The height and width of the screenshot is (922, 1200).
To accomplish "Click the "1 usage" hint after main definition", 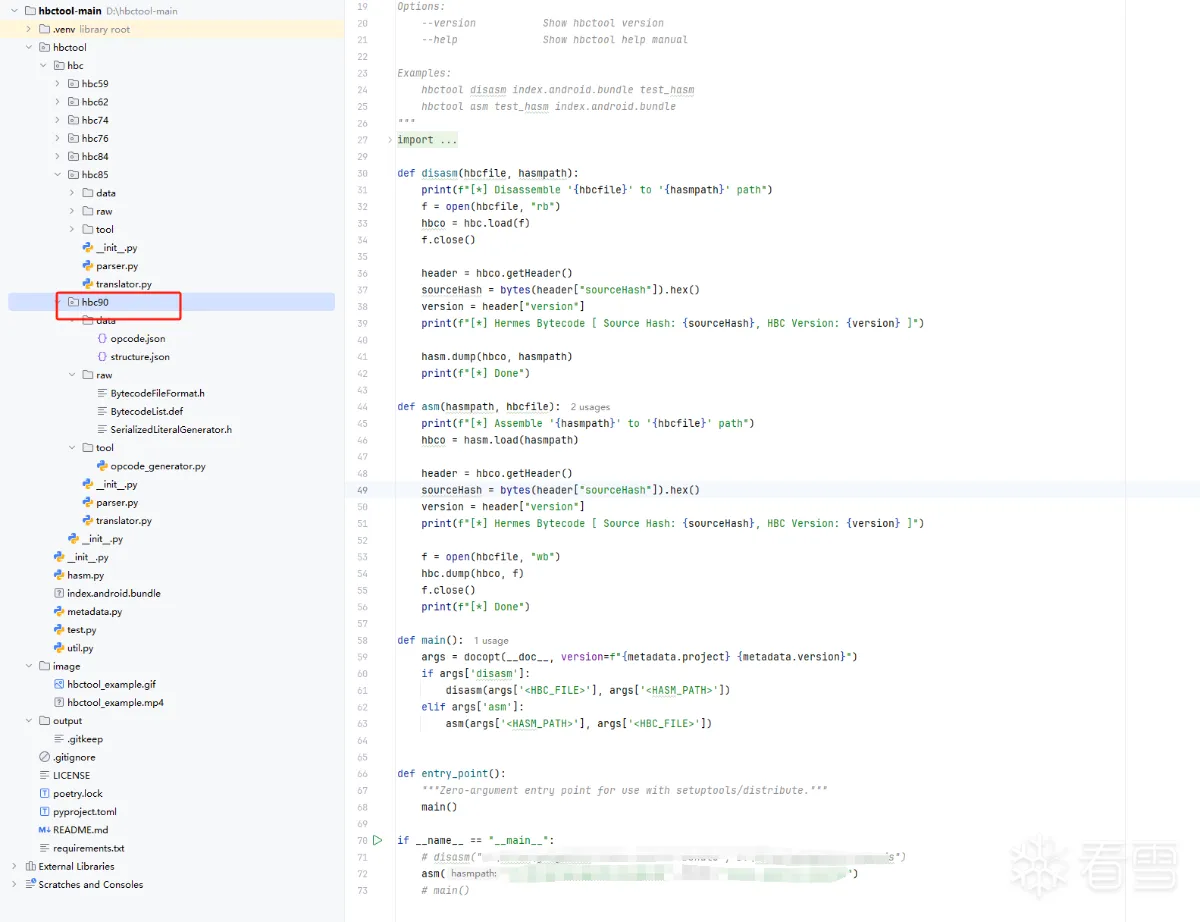I will point(491,640).
